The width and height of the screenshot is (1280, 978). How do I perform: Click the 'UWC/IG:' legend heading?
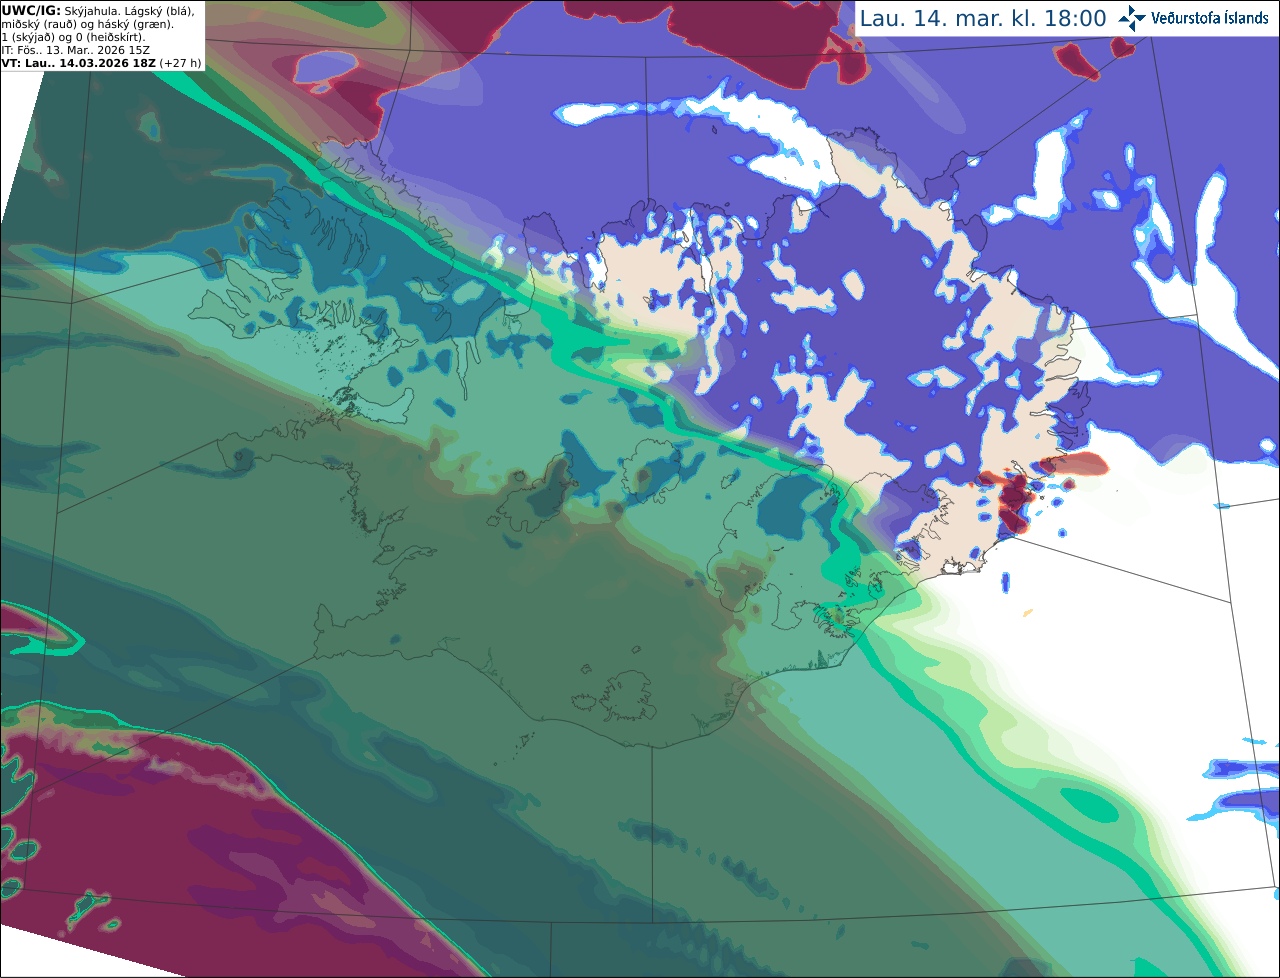tap(31, 11)
